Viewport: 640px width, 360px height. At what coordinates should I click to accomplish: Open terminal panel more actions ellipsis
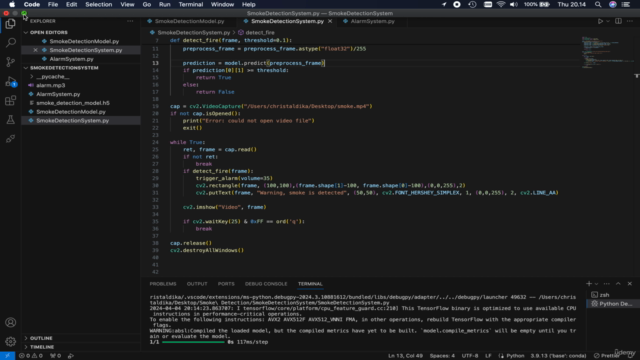tap(607, 284)
